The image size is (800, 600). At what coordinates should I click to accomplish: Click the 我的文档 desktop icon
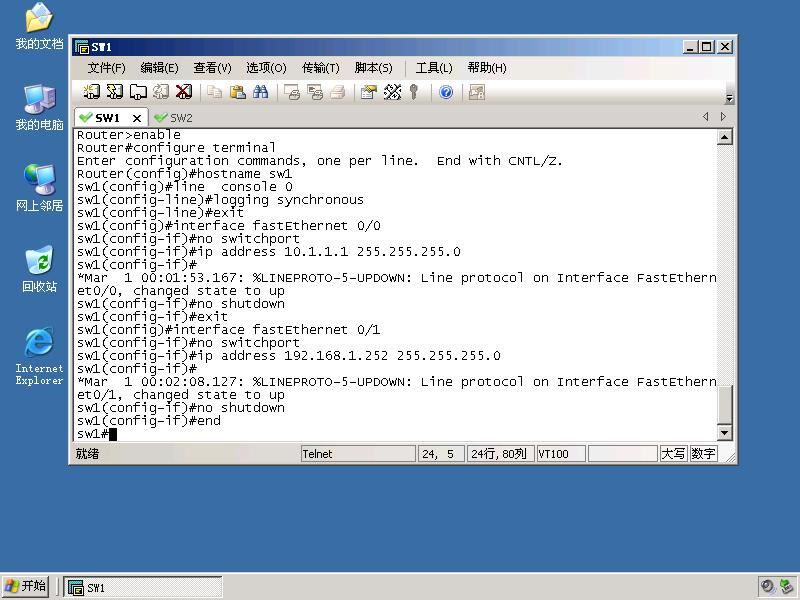(39, 27)
